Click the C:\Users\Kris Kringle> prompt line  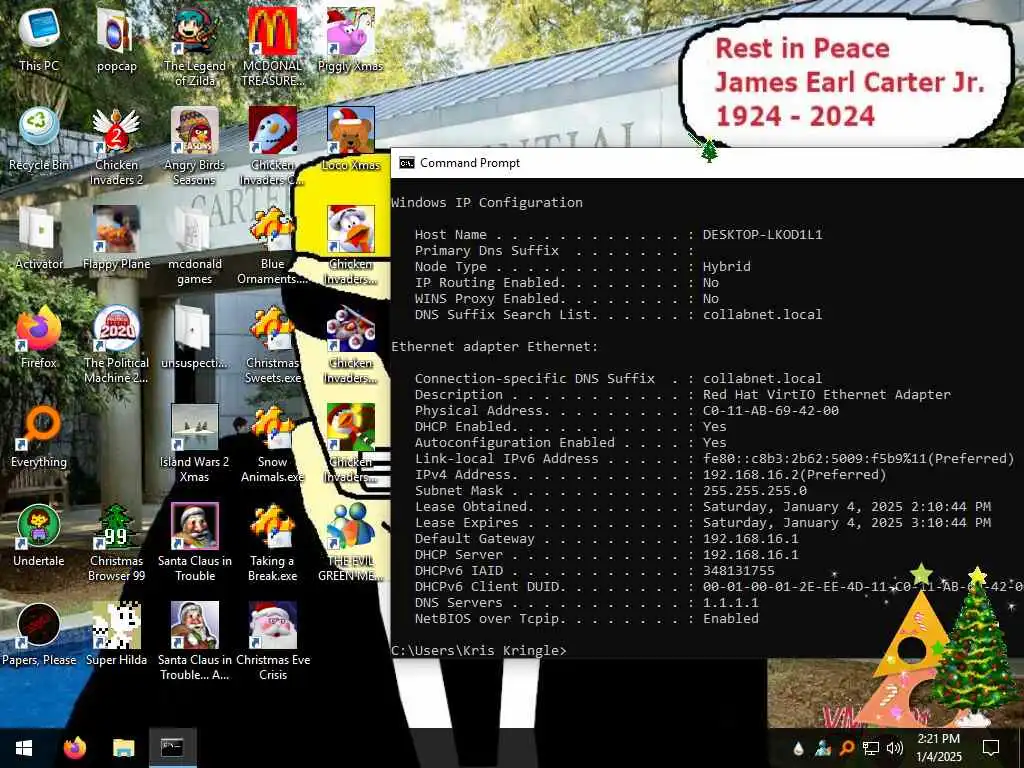(x=479, y=650)
